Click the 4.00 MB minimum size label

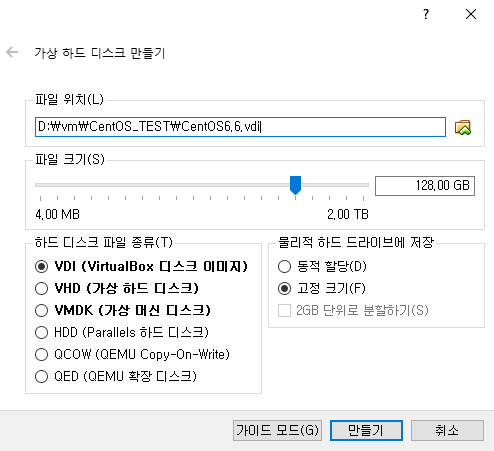click(57, 214)
